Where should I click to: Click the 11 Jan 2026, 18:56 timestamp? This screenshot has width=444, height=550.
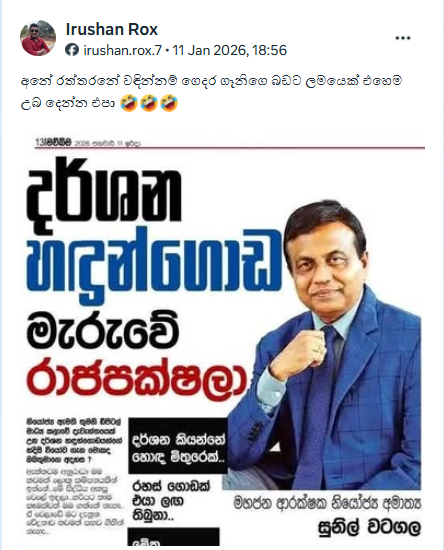click(230, 50)
